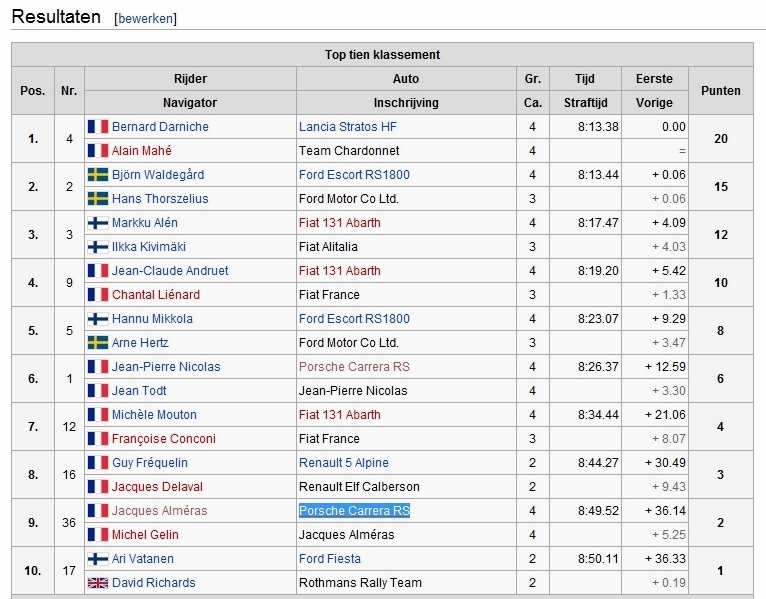Screen dimensions: 766x599
Task: Select the Rothmans Rally Team entry text
Action: [360, 582]
